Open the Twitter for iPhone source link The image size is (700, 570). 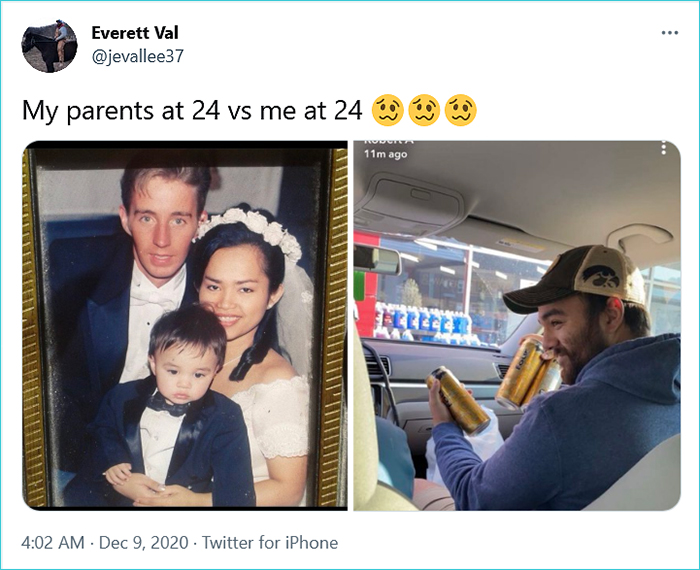point(270,543)
